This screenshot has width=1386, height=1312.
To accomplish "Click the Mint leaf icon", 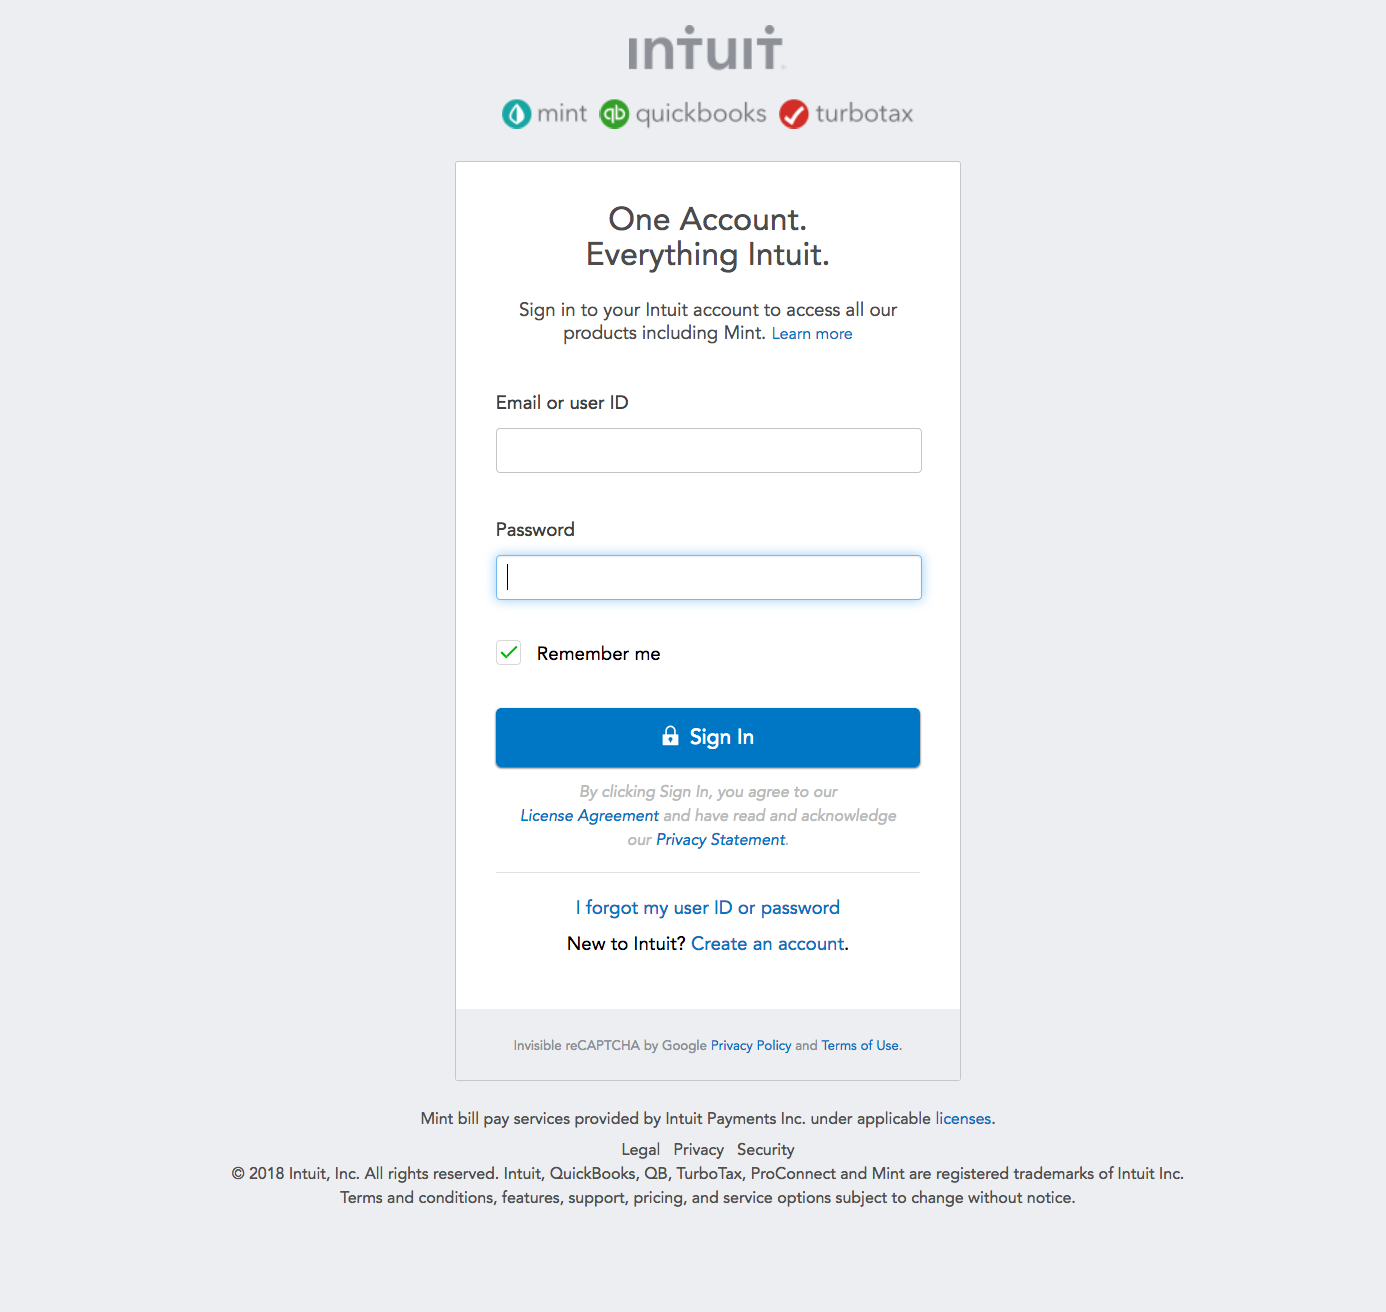I will tap(516, 114).
